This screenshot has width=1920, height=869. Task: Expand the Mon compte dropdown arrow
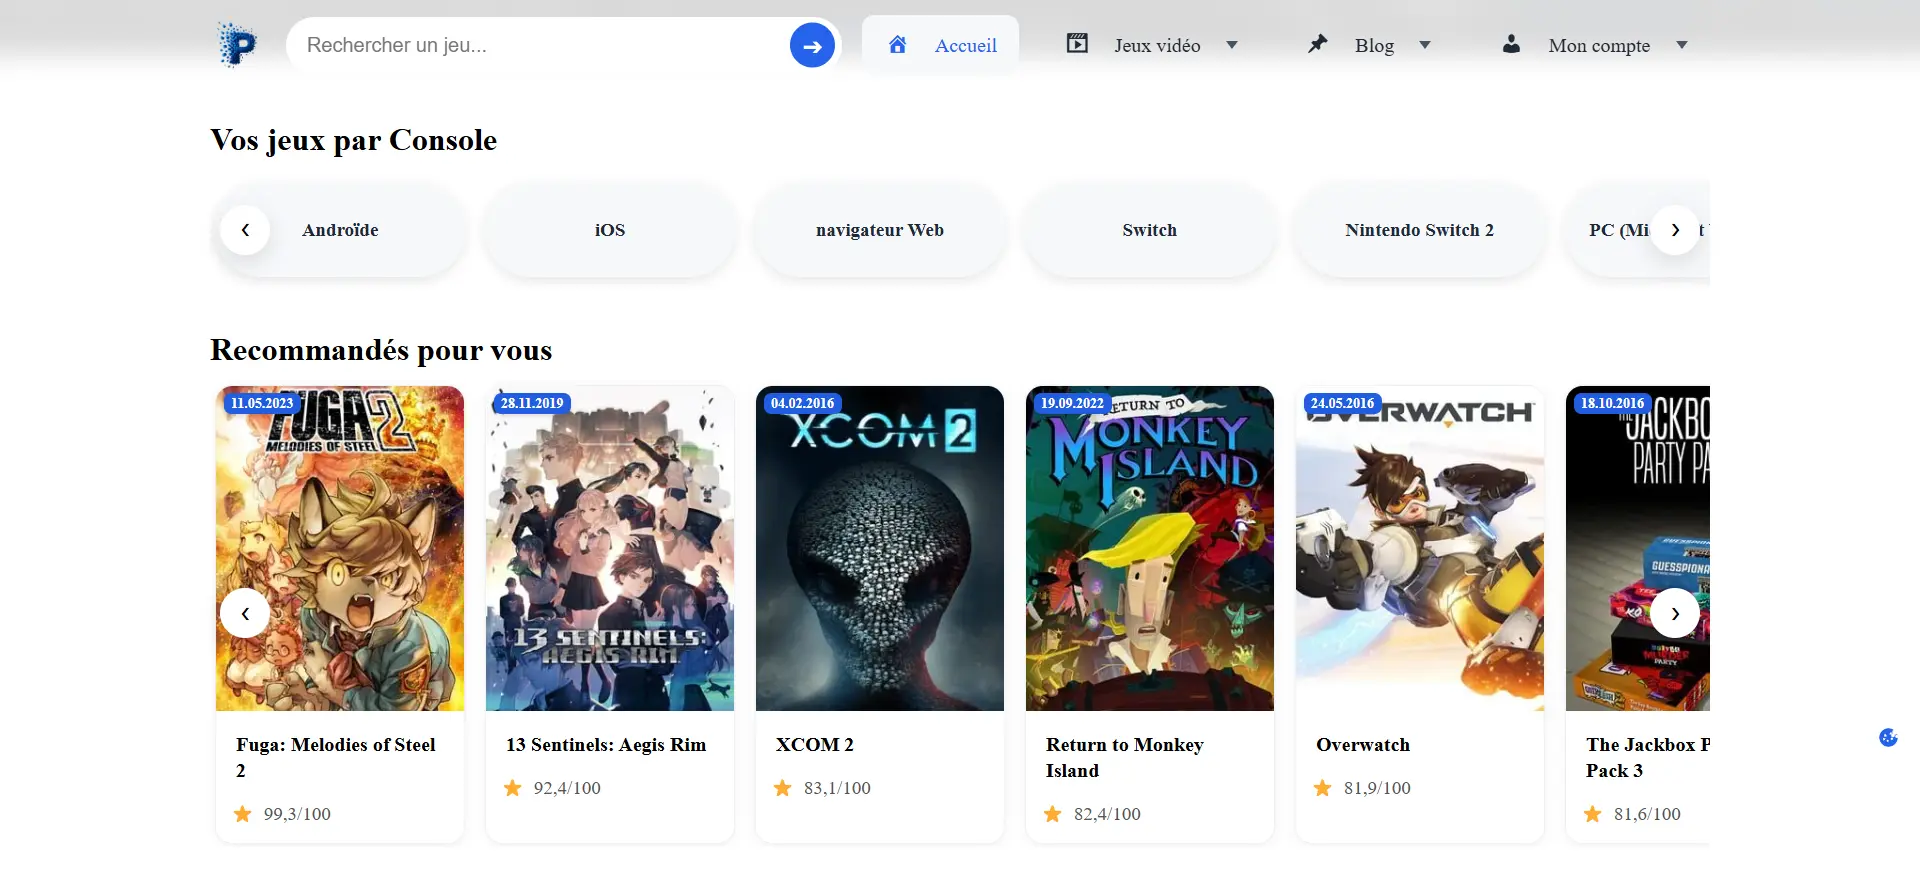(x=1682, y=45)
